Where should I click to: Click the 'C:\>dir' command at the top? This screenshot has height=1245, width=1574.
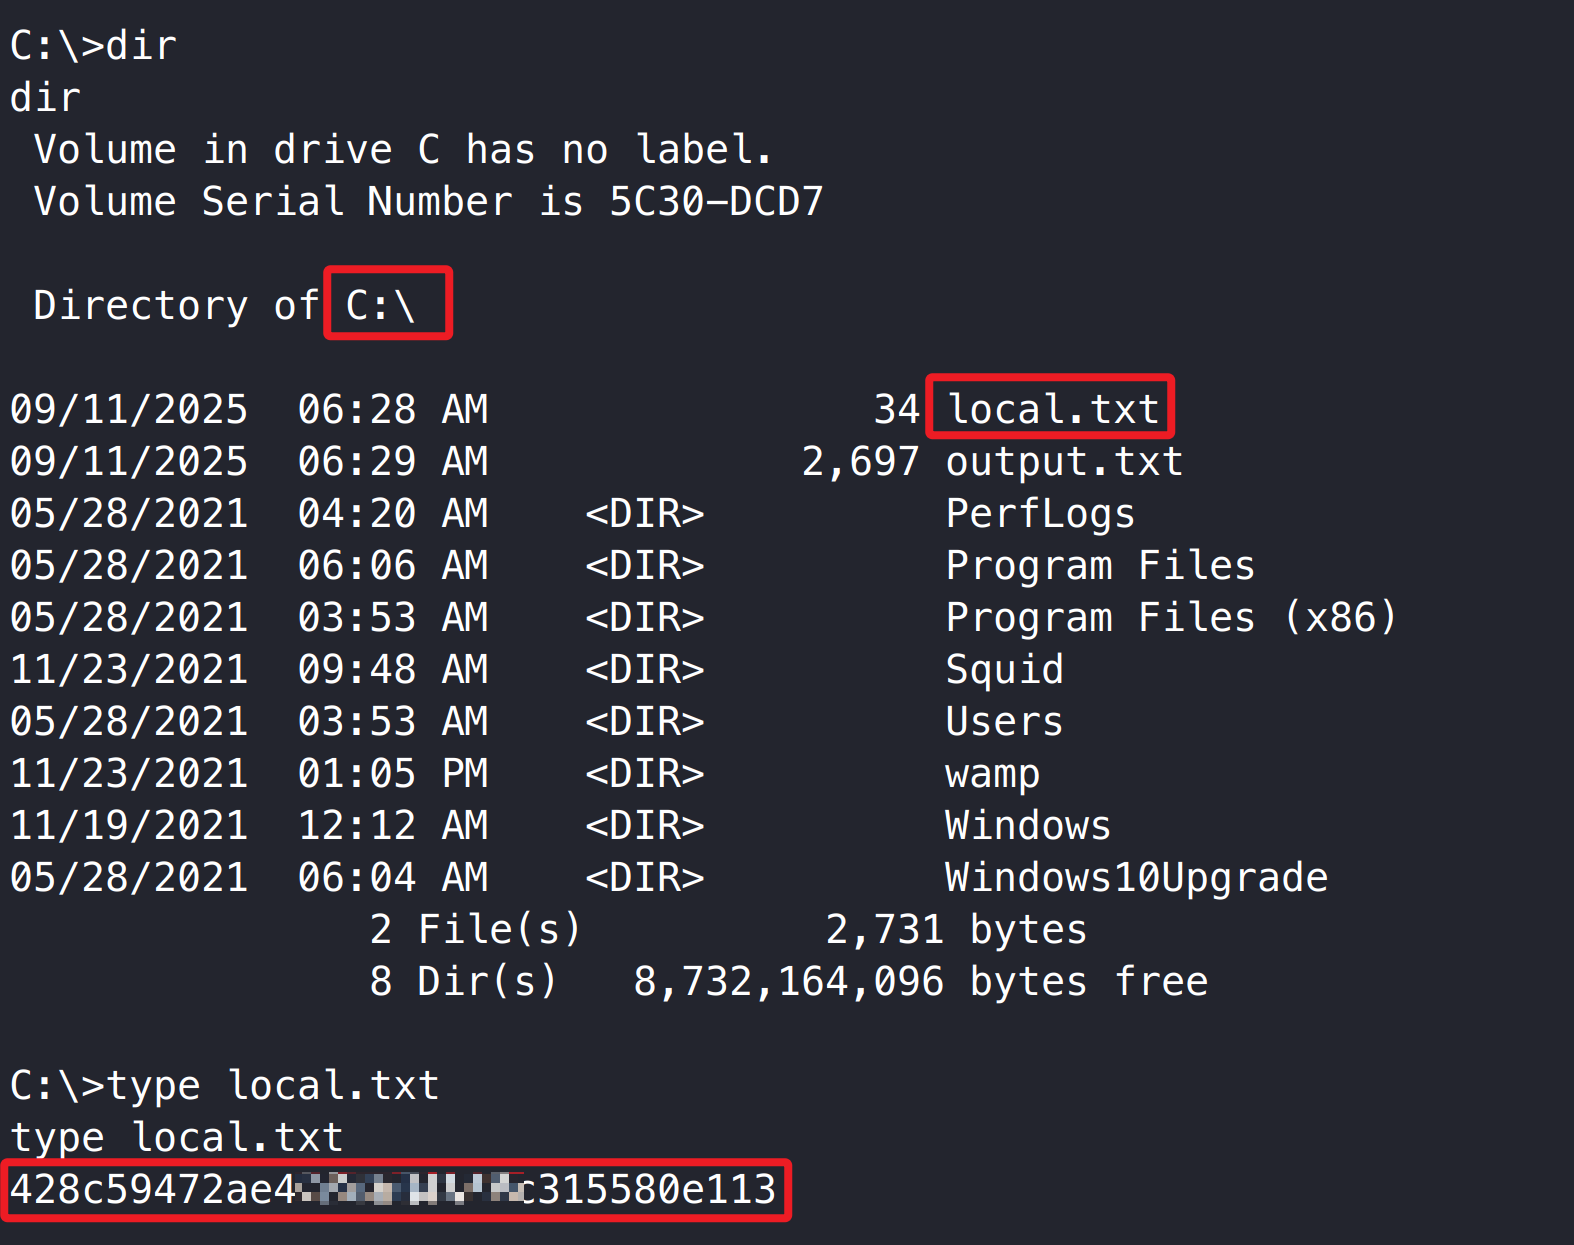coord(93,46)
